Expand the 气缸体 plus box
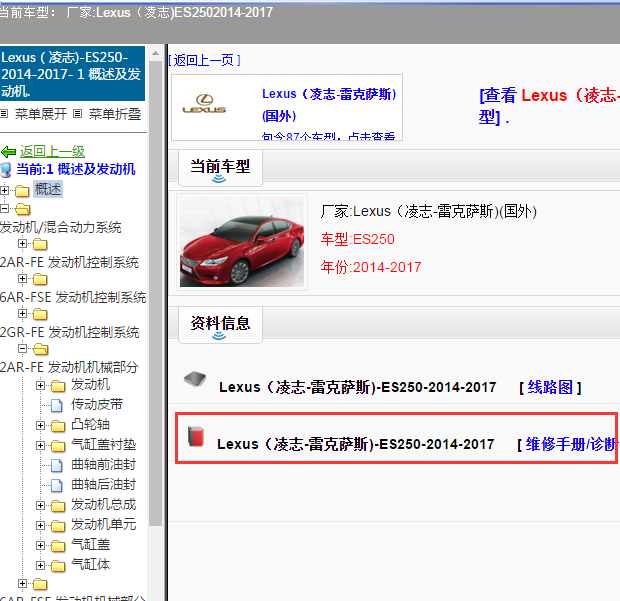This screenshot has height=601, width=620. pos(40,565)
